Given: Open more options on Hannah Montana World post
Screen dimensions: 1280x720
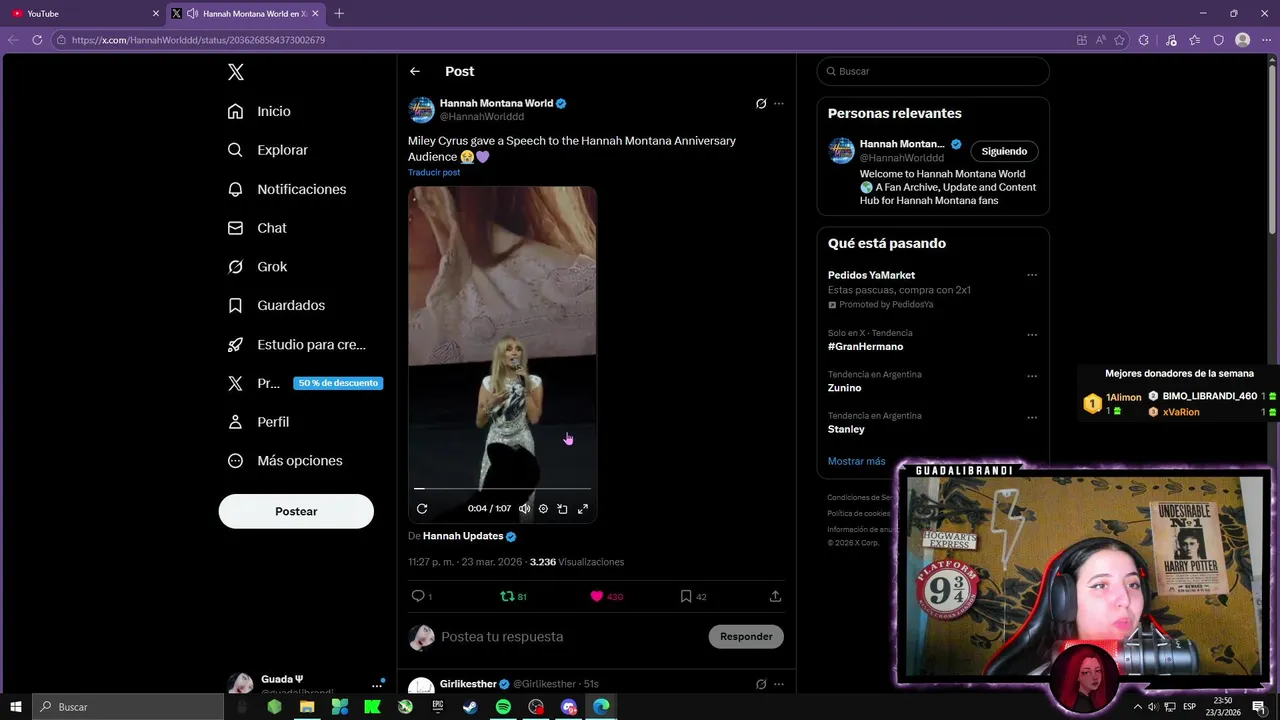Looking at the screenshot, I should [x=779, y=103].
